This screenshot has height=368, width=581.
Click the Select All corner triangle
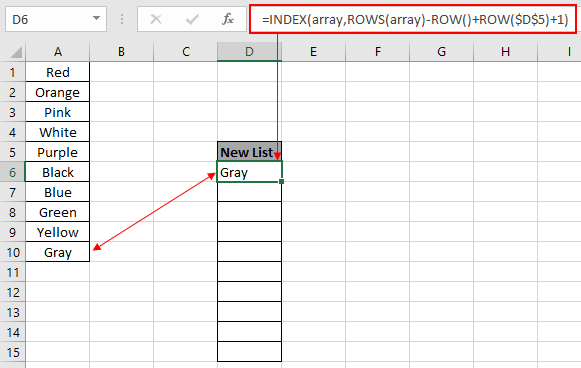pos(16,52)
